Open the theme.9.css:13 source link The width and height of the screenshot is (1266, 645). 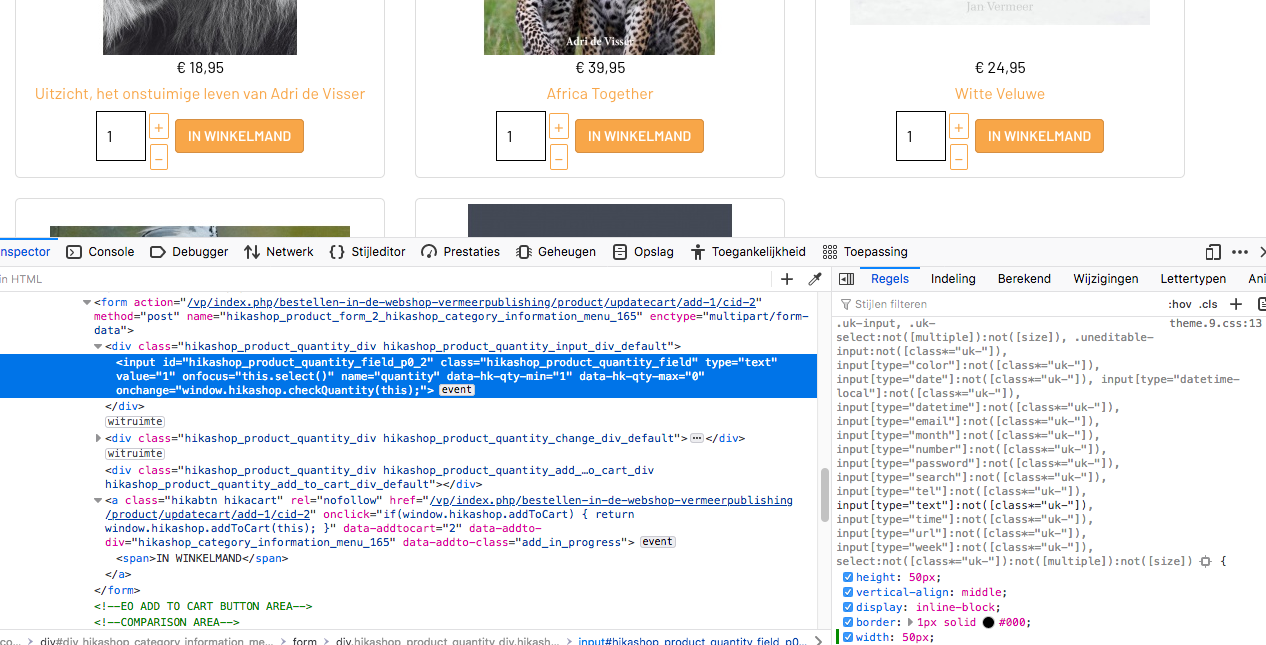[x=1216, y=323]
